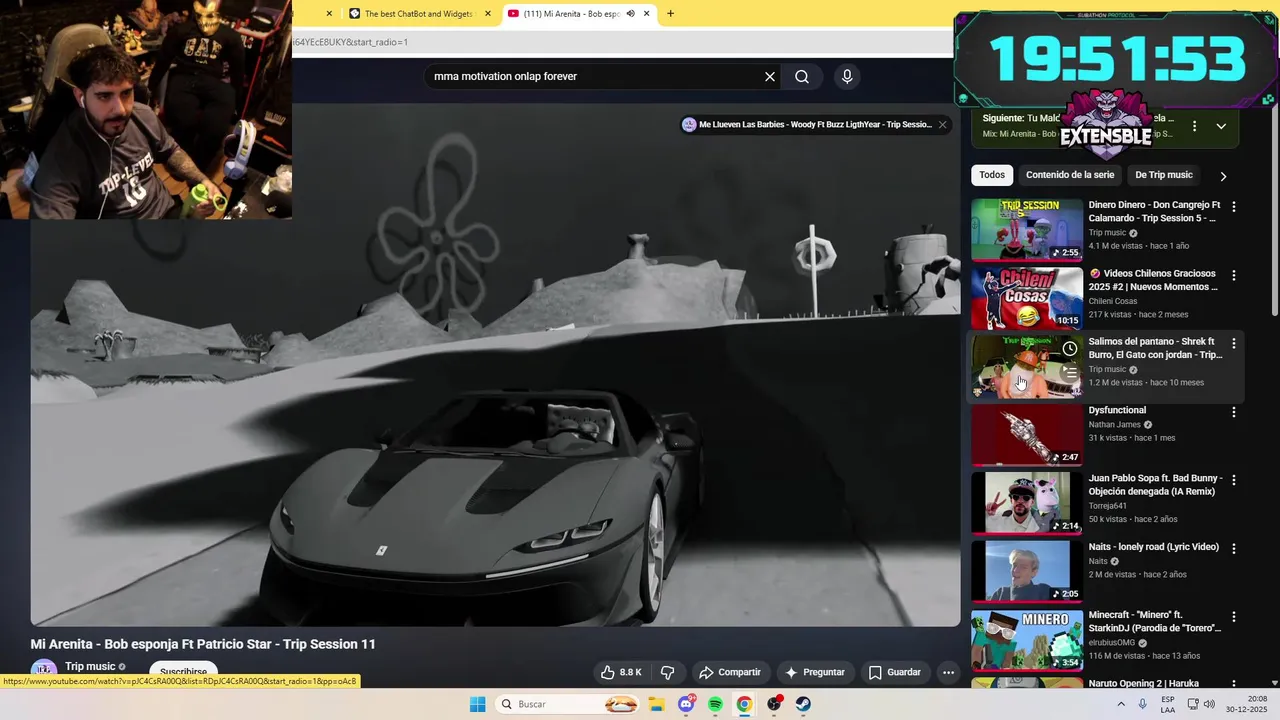Open the volume speaker tray icon
Viewport: 1280px width, 720px height.
click(1209, 704)
